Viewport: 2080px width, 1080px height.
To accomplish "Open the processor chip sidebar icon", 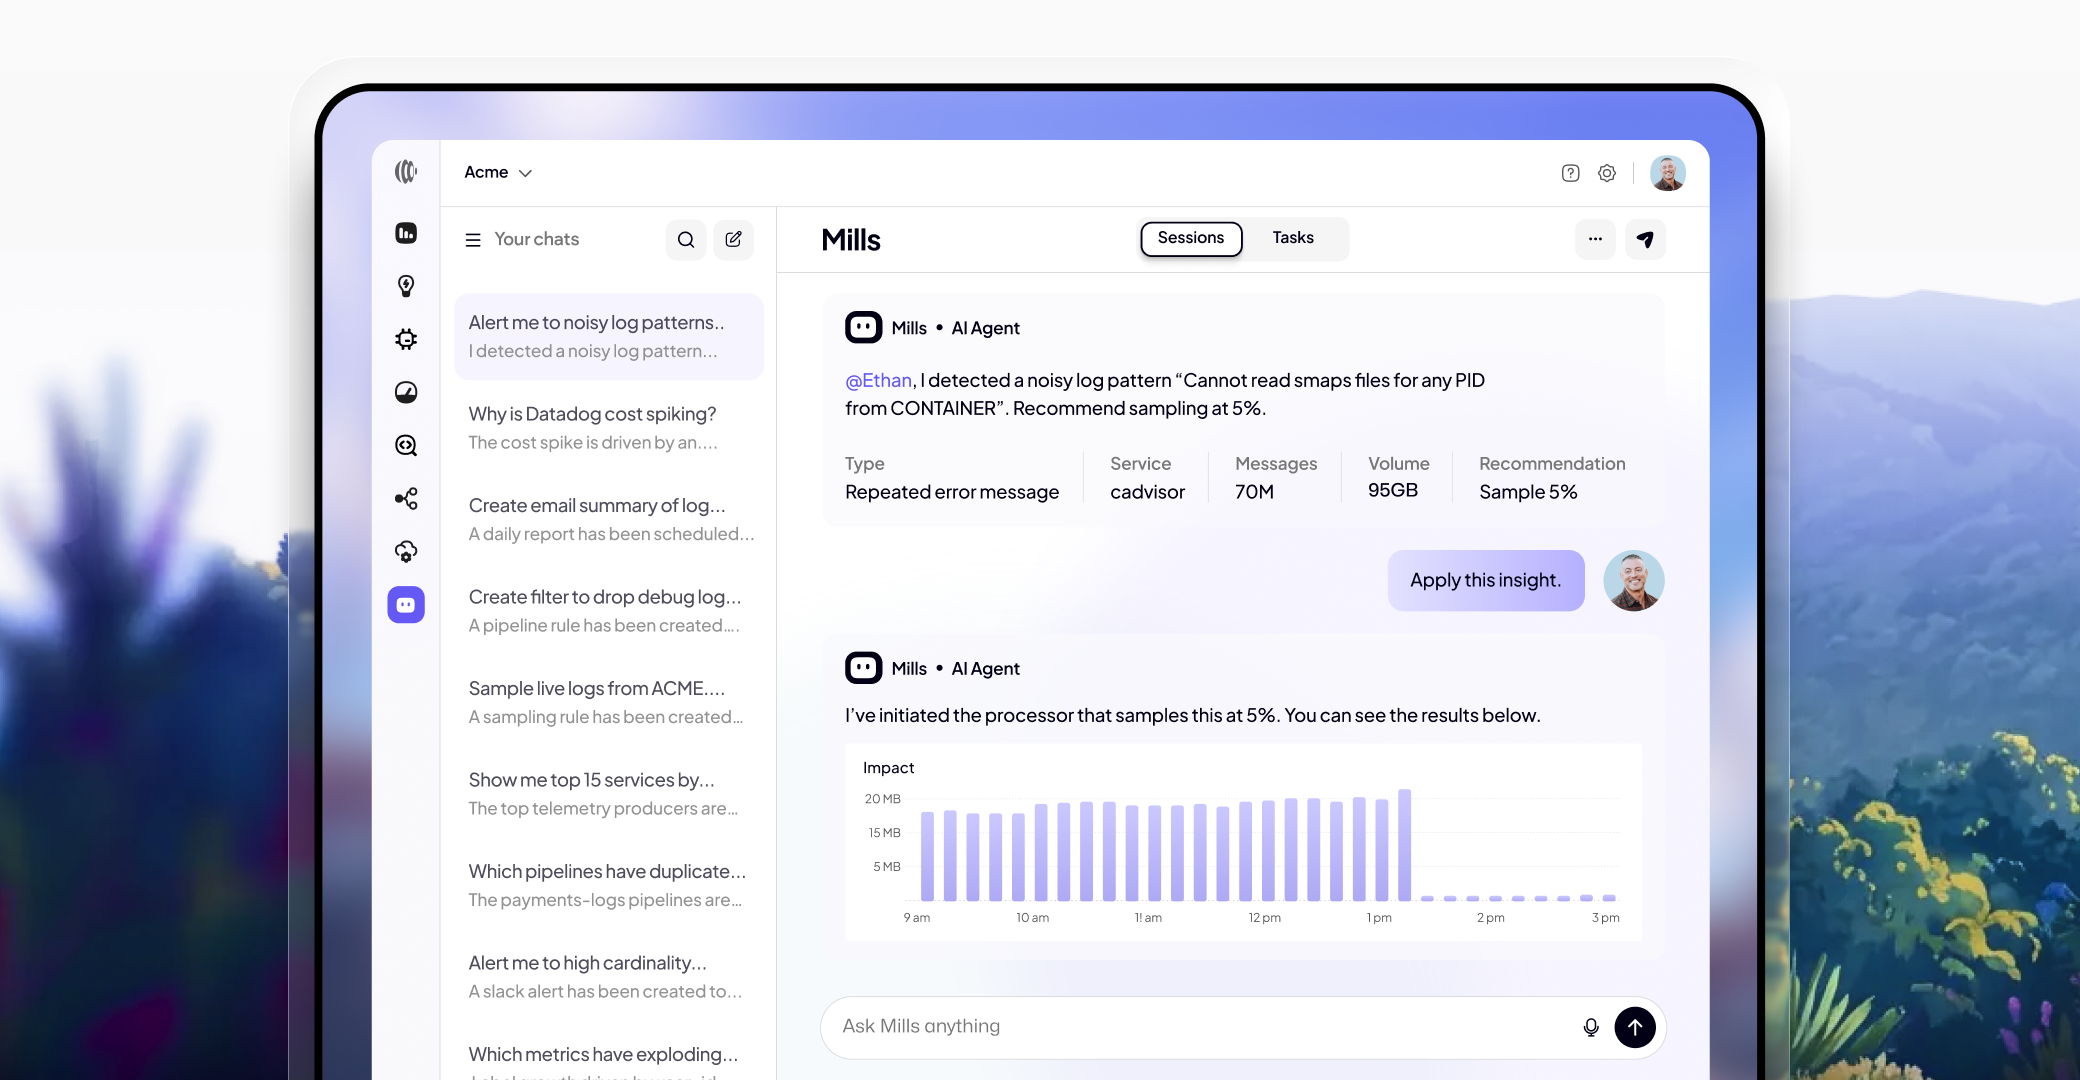I will [x=406, y=339].
